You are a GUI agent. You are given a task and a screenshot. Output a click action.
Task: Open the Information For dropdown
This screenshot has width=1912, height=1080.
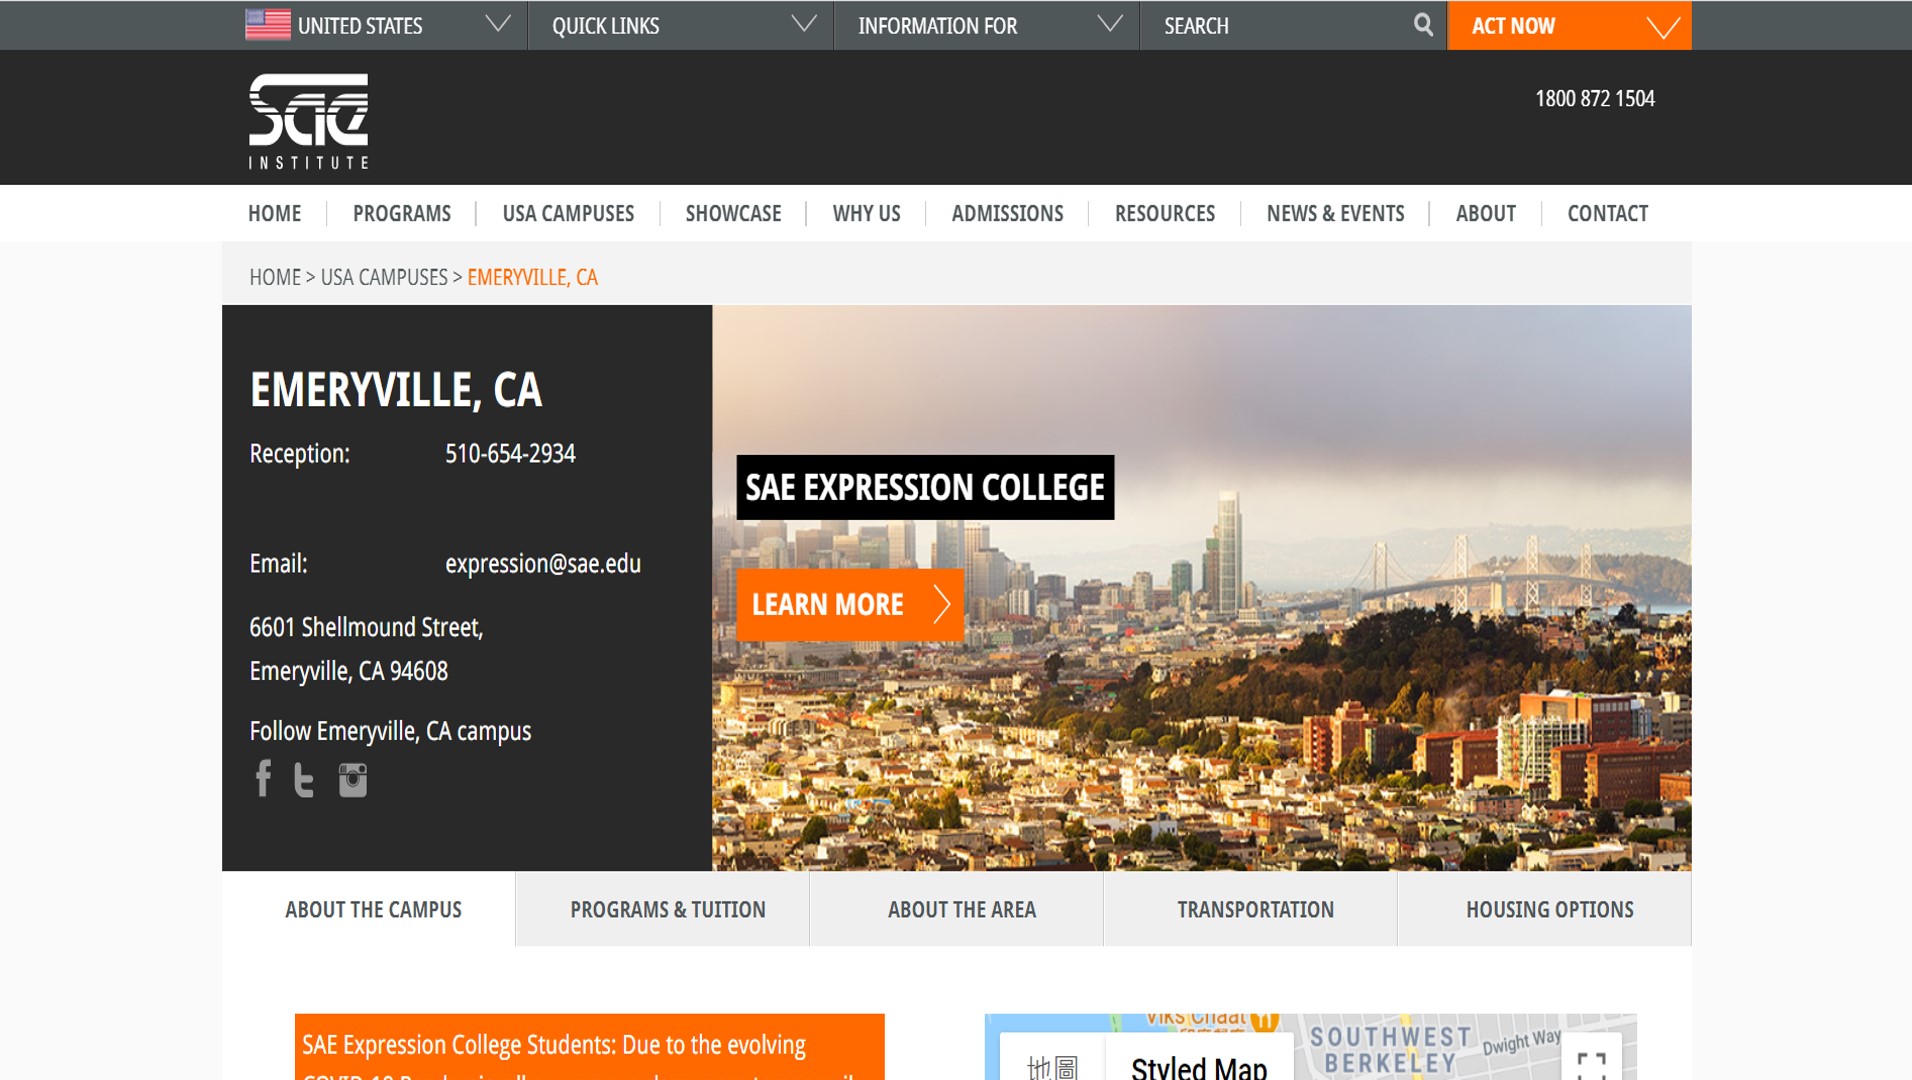click(x=1109, y=25)
